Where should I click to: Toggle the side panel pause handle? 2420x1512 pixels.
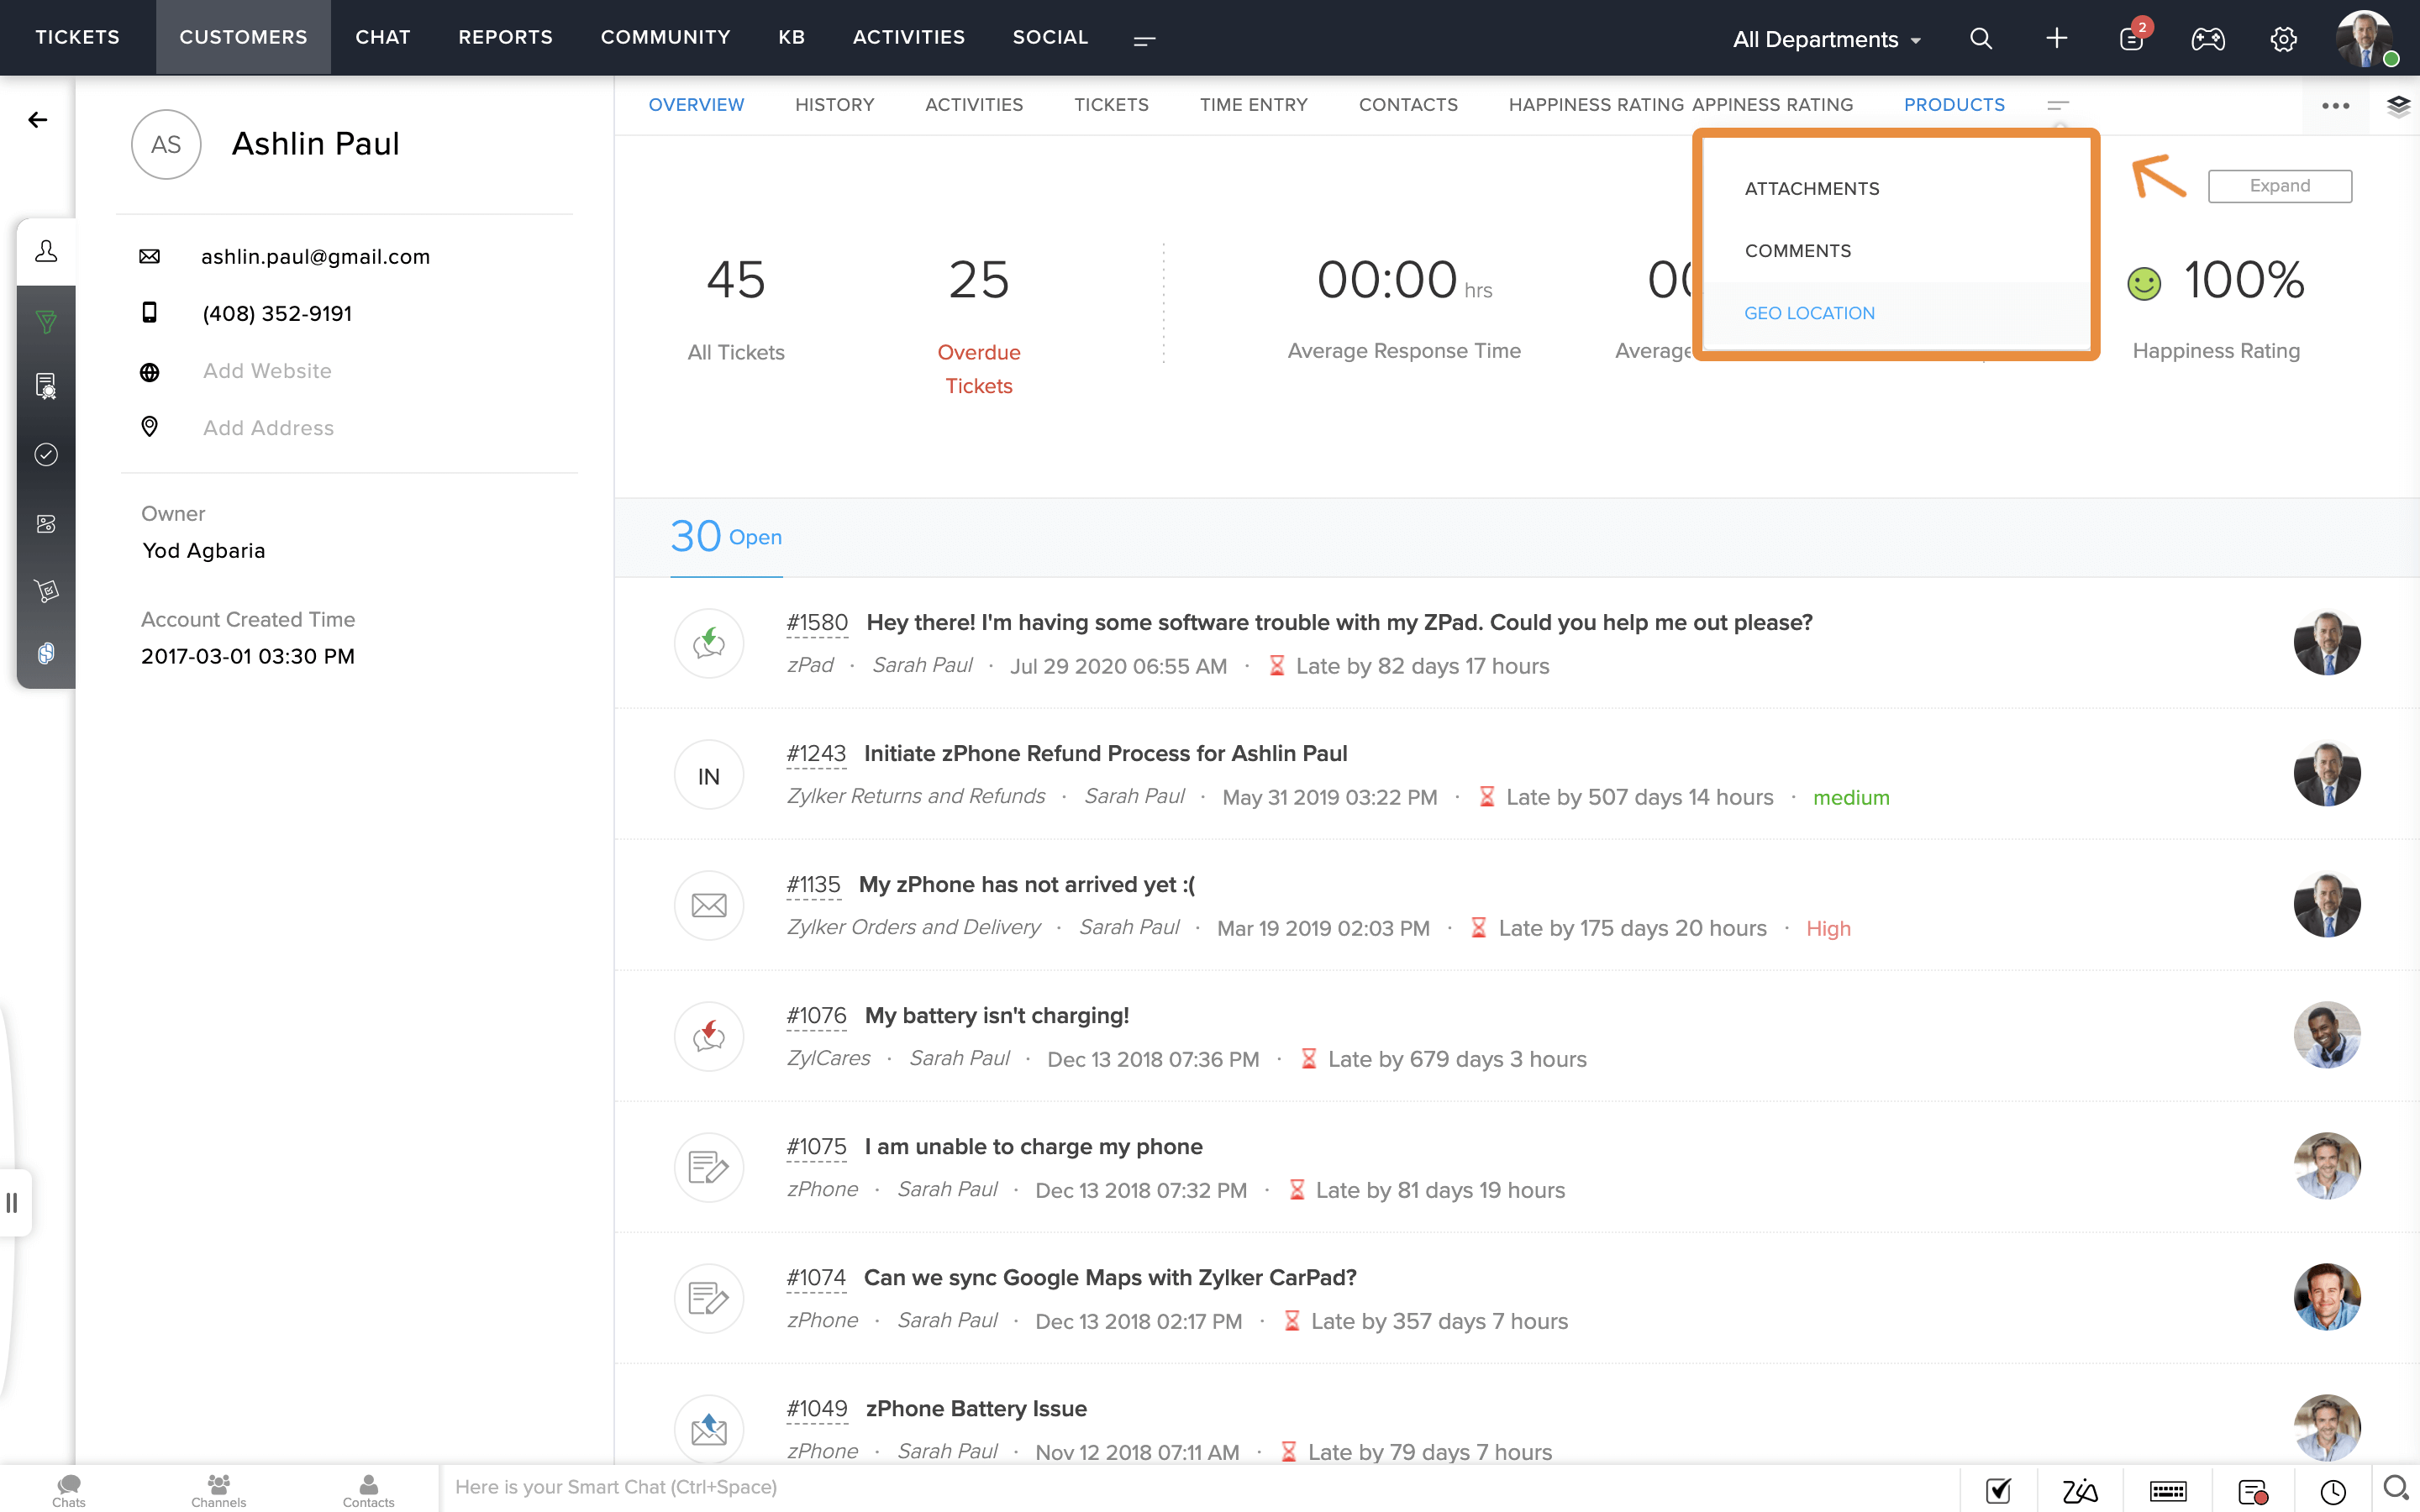point(13,1202)
